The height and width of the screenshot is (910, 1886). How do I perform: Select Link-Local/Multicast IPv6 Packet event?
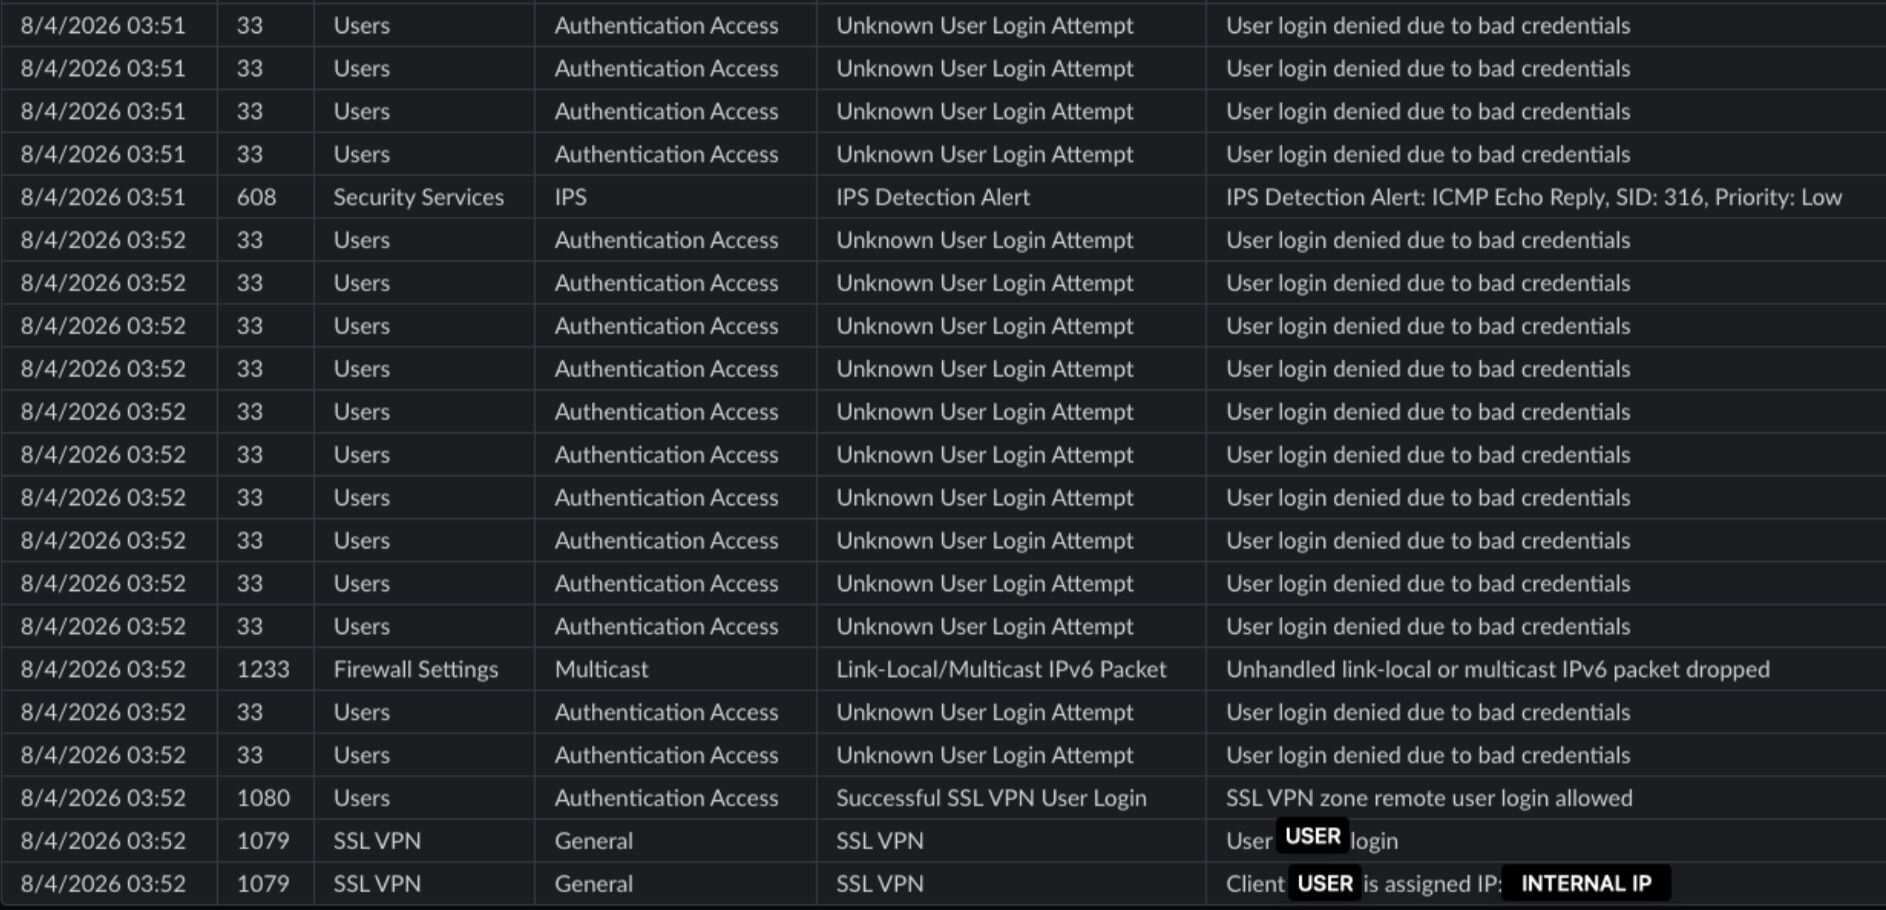click(x=1001, y=669)
